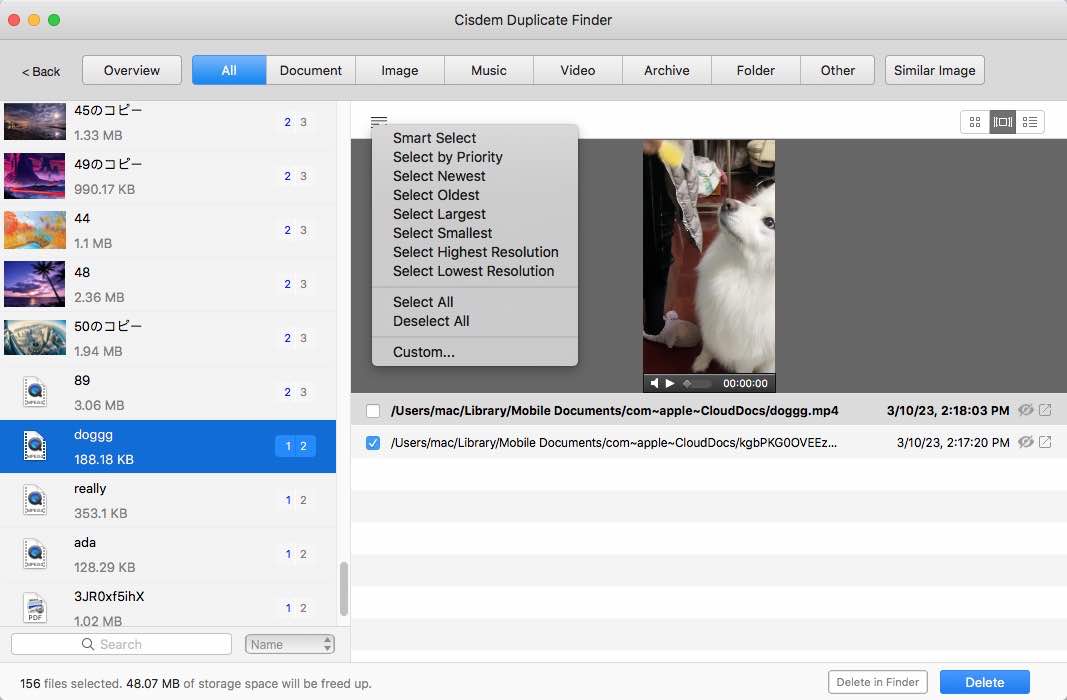The height and width of the screenshot is (700, 1067).
Task: Switch to grid view layout
Action: pyautogui.click(x=975, y=121)
